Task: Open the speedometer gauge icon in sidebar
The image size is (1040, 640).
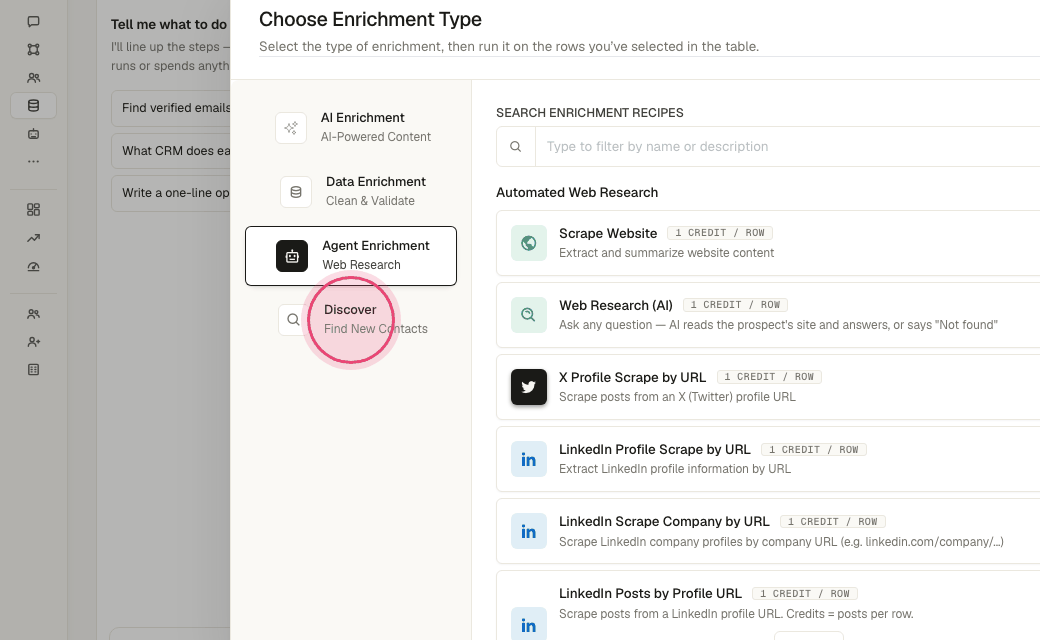Action: click(33, 267)
